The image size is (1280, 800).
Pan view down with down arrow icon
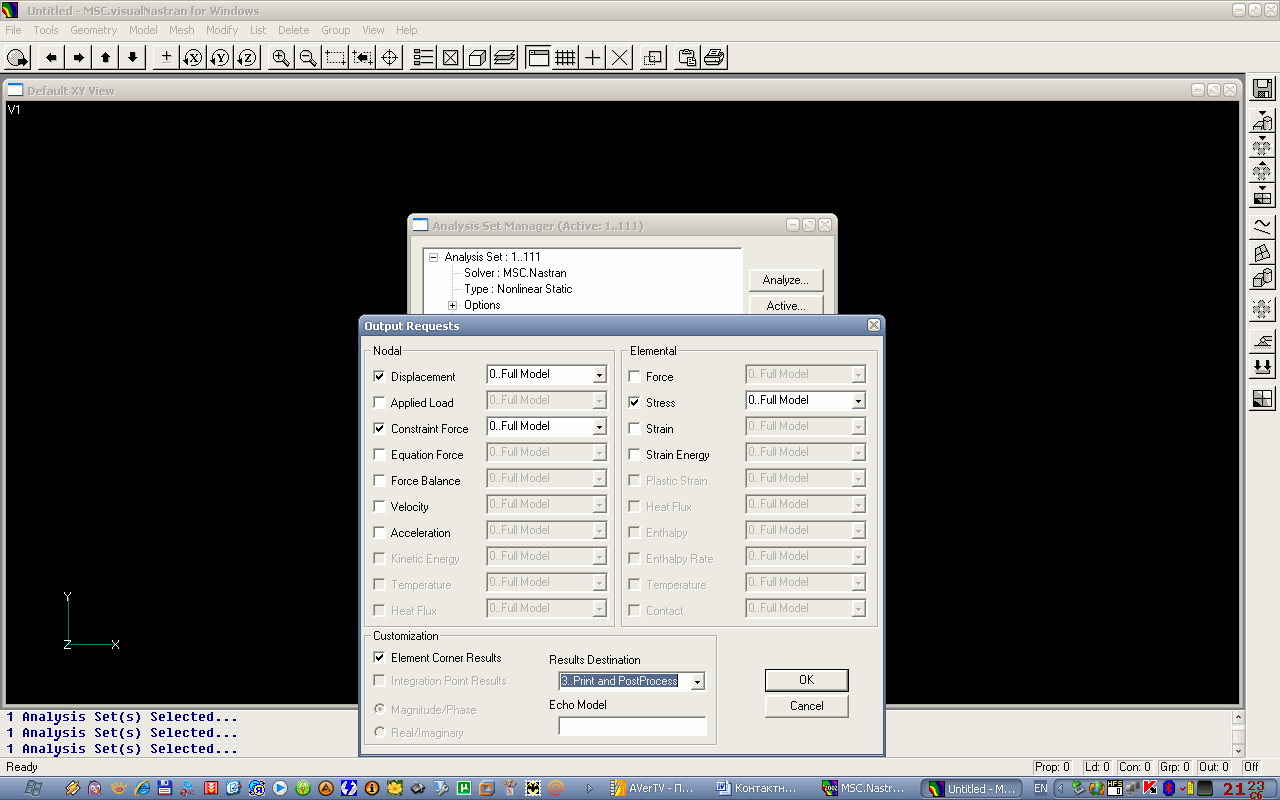coord(132,58)
